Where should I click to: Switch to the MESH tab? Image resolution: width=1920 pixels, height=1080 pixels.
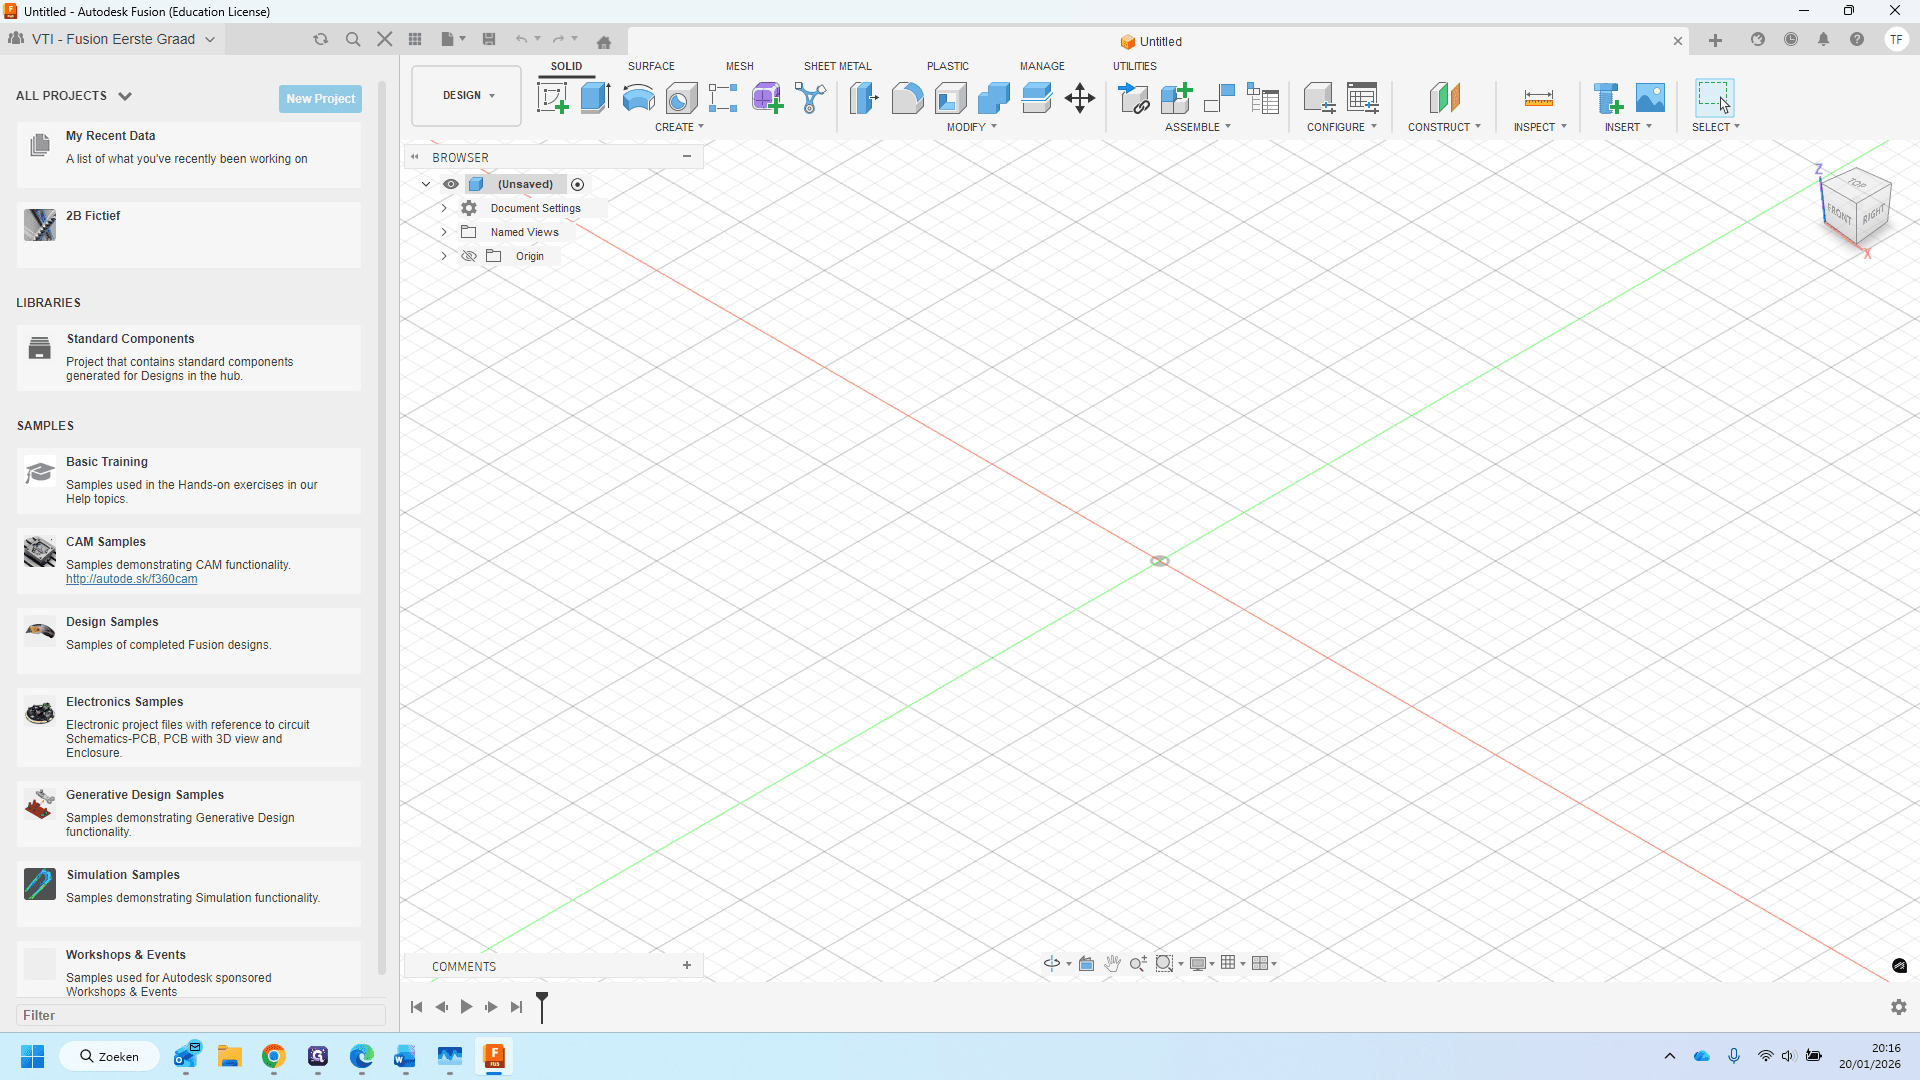pyautogui.click(x=739, y=66)
